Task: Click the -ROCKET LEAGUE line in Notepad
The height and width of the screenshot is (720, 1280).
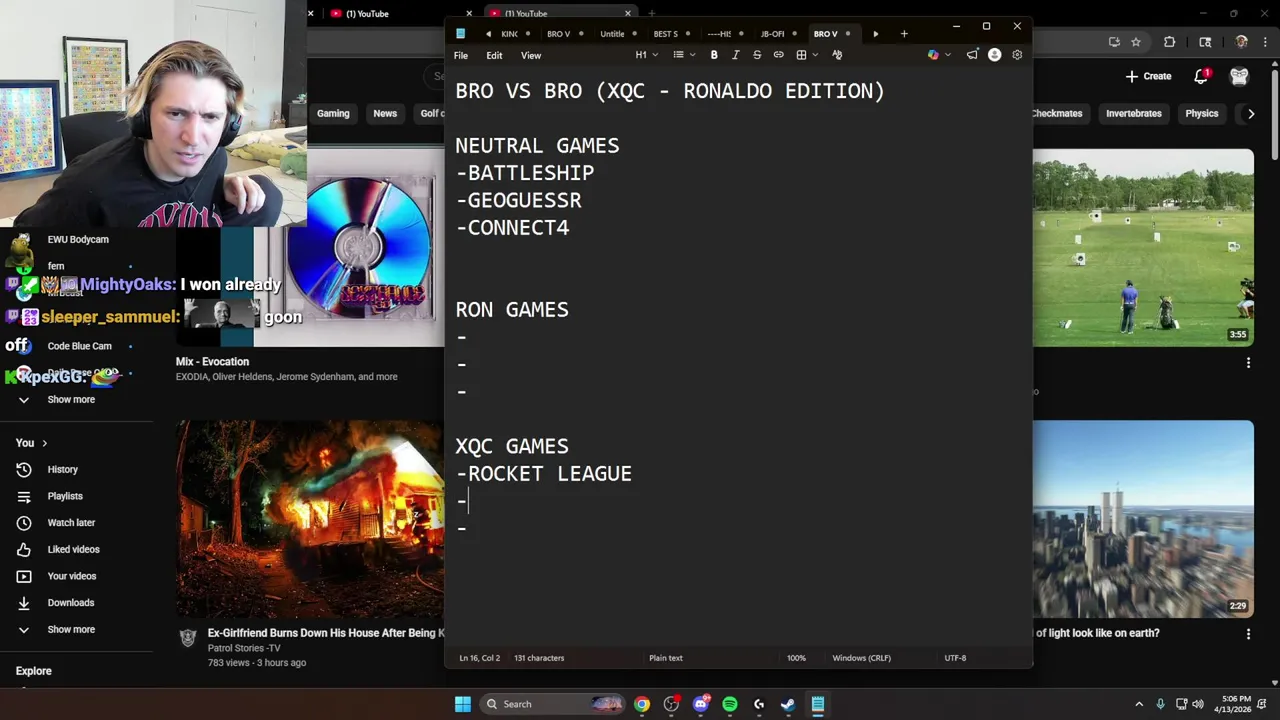Action: tap(544, 474)
